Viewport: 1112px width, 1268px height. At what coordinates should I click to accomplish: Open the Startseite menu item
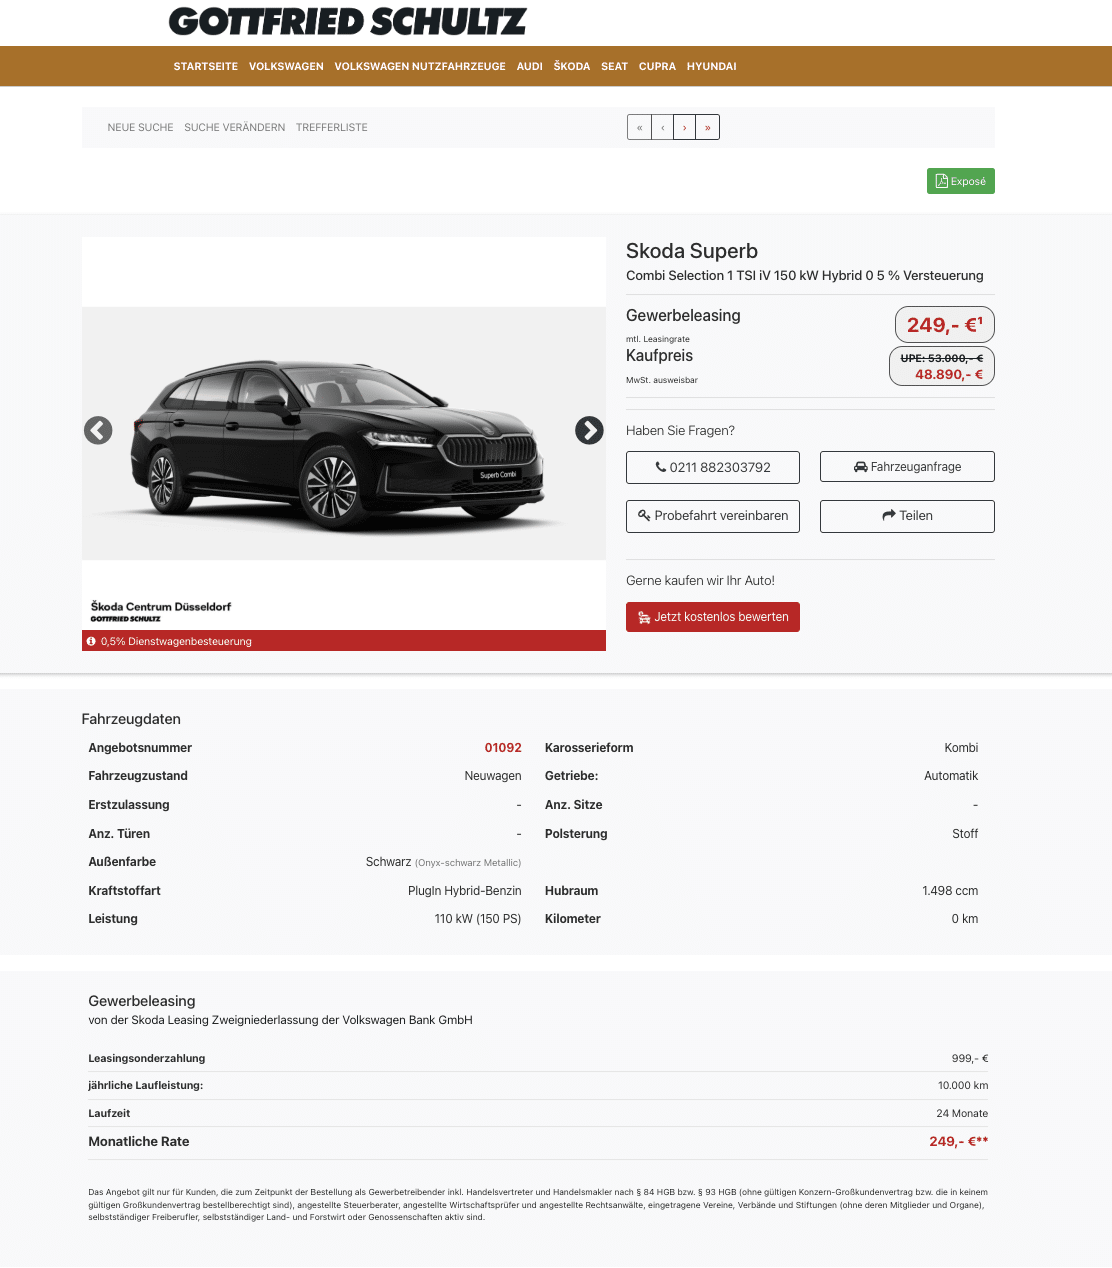(206, 66)
